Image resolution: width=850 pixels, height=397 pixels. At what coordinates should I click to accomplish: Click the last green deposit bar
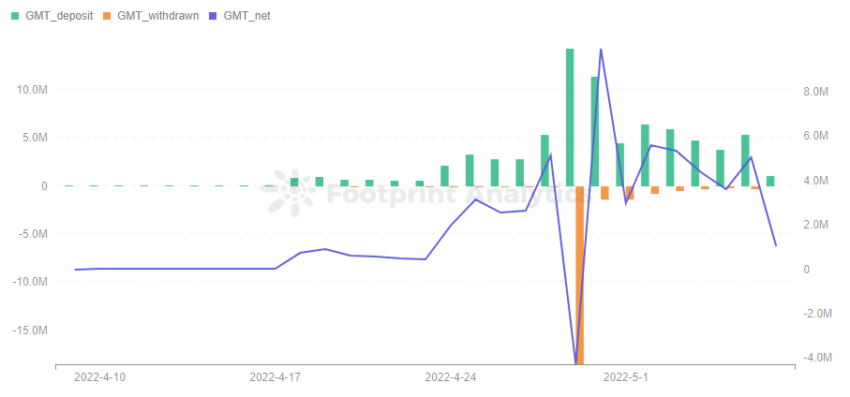click(x=770, y=181)
